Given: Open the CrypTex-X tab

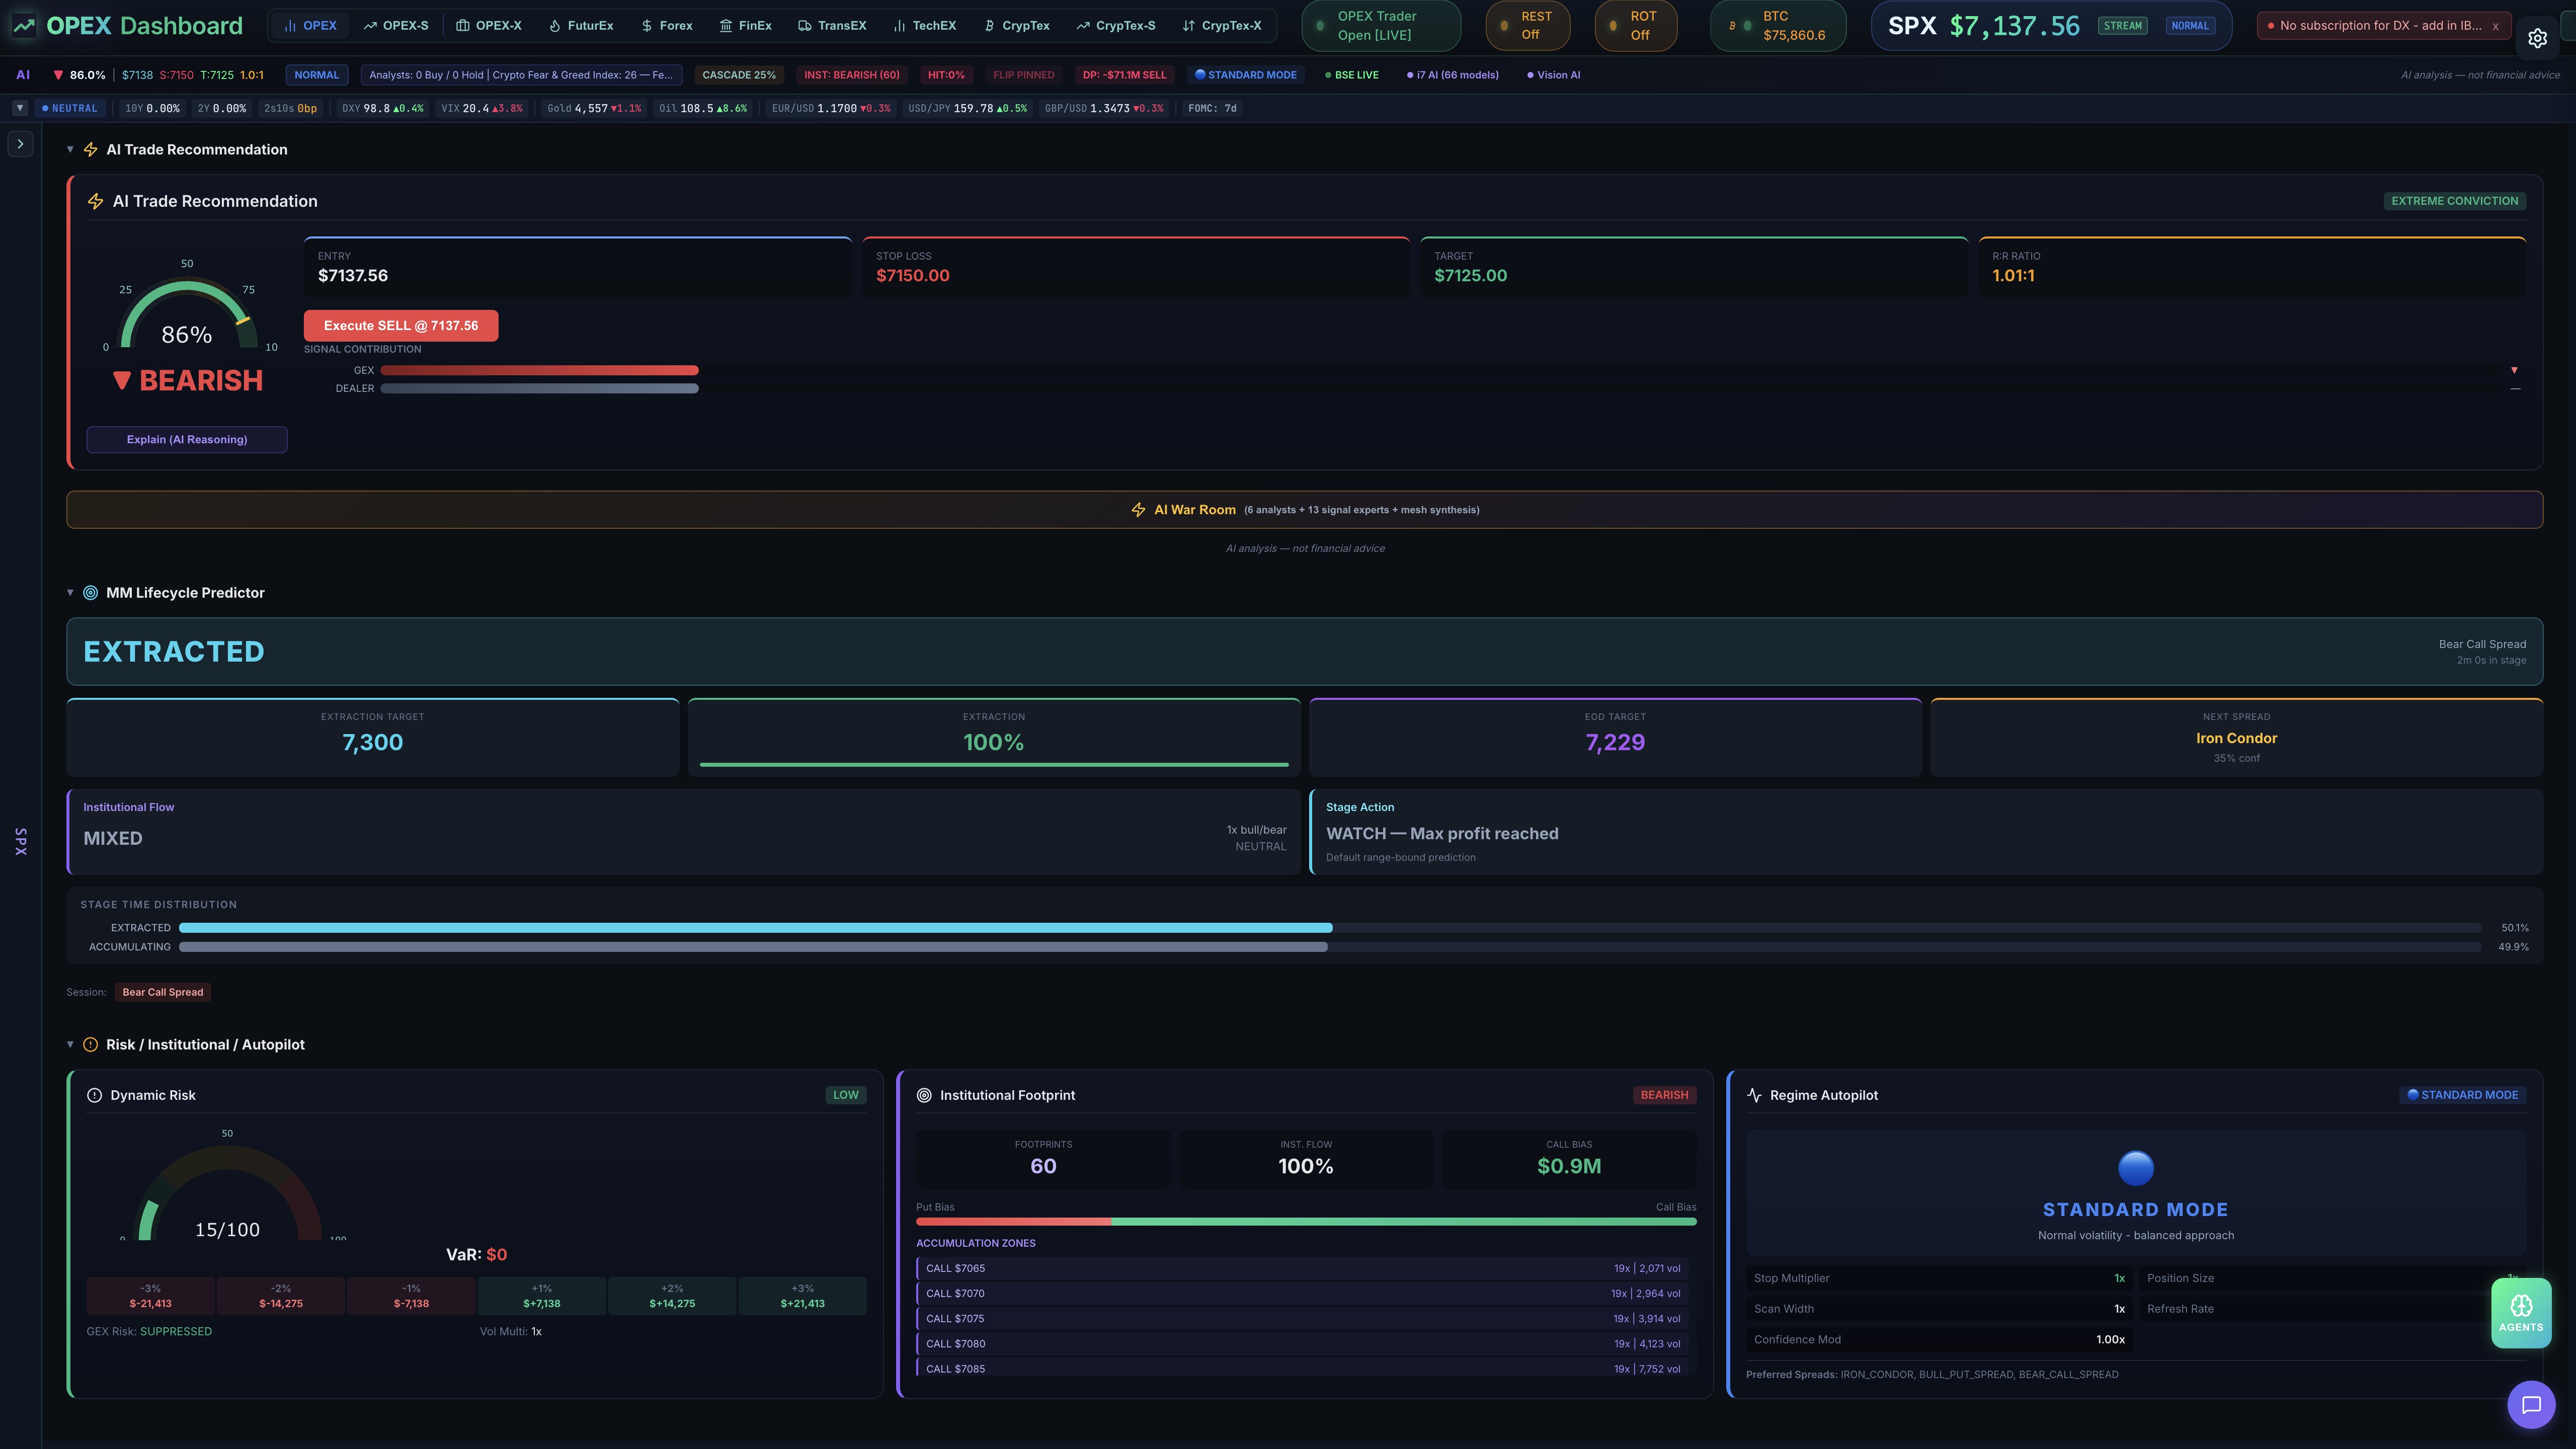Looking at the screenshot, I should click(1222, 26).
